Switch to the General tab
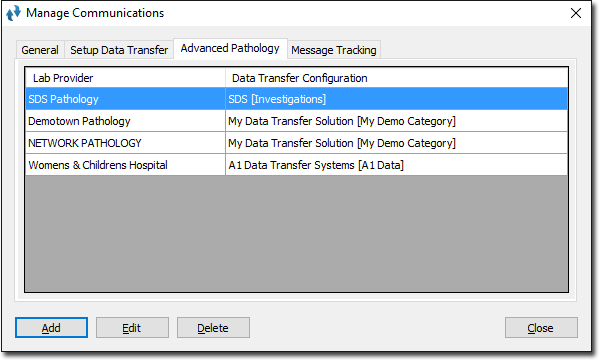The width and height of the screenshot is (599, 360). point(40,50)
